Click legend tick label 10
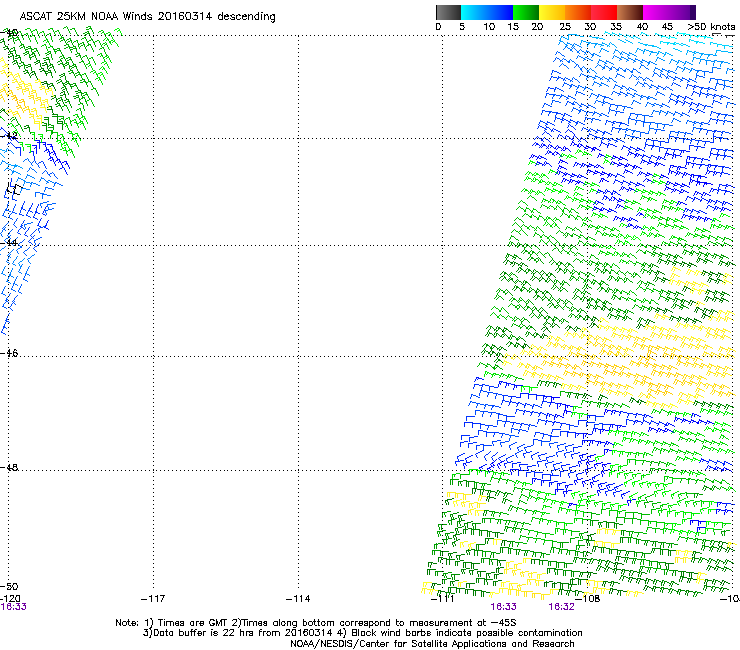 [x=489, y=27]
